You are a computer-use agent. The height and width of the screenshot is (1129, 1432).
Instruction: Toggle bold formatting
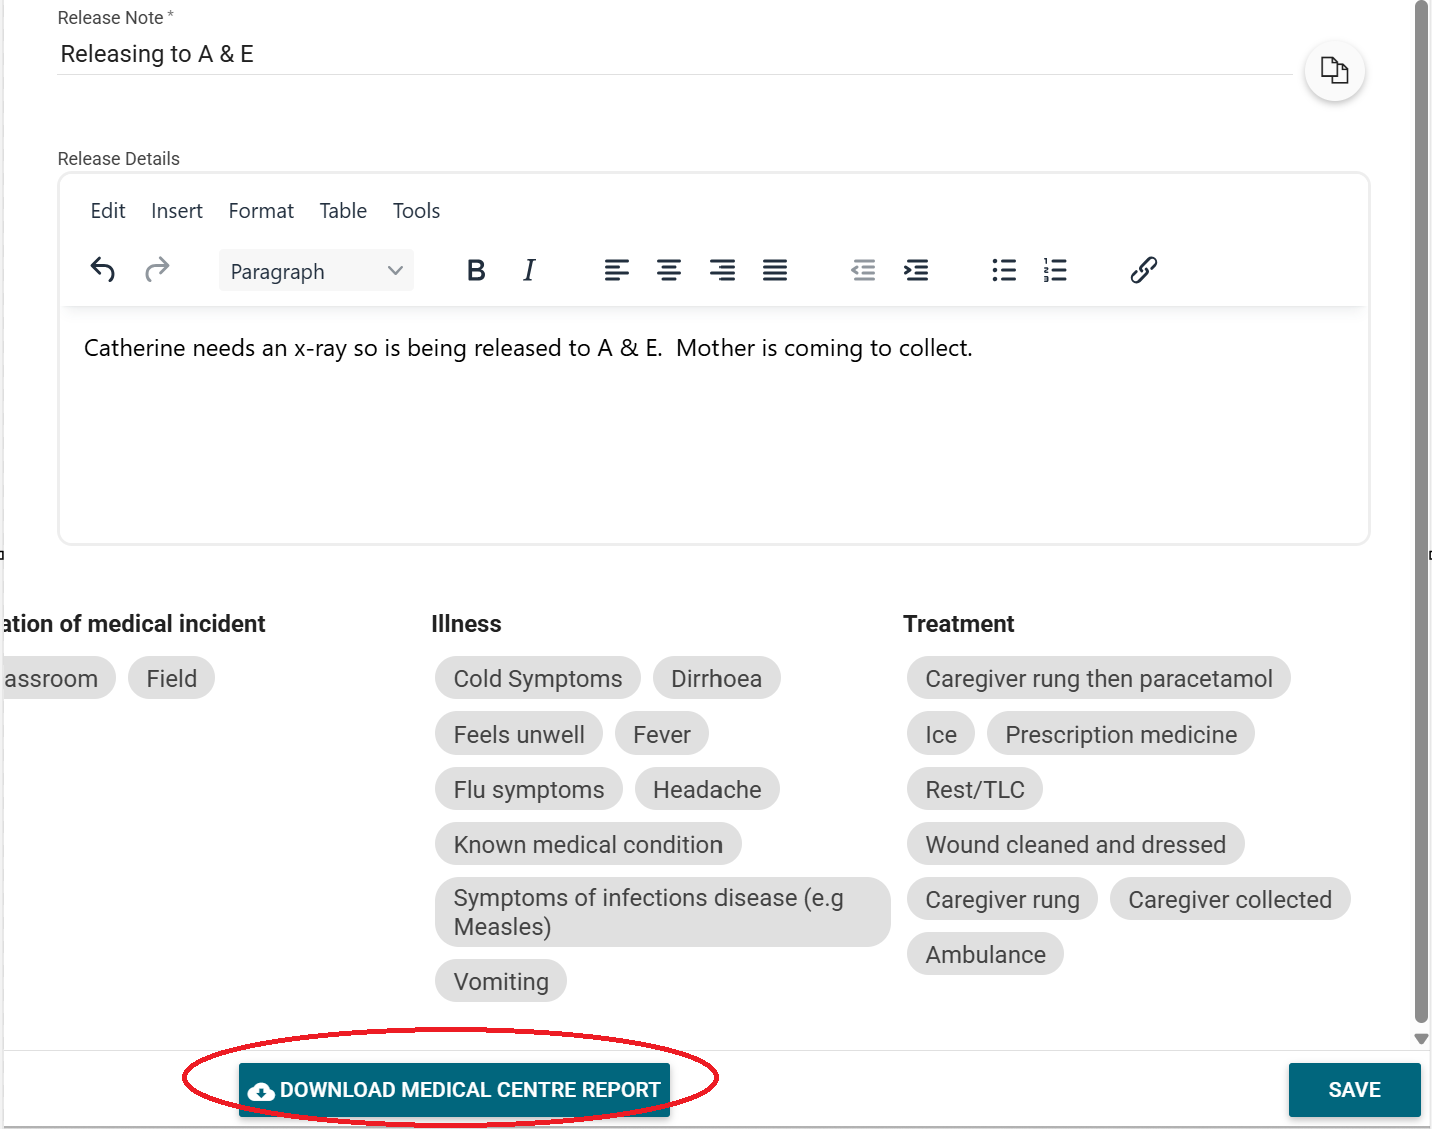(476, 270)
